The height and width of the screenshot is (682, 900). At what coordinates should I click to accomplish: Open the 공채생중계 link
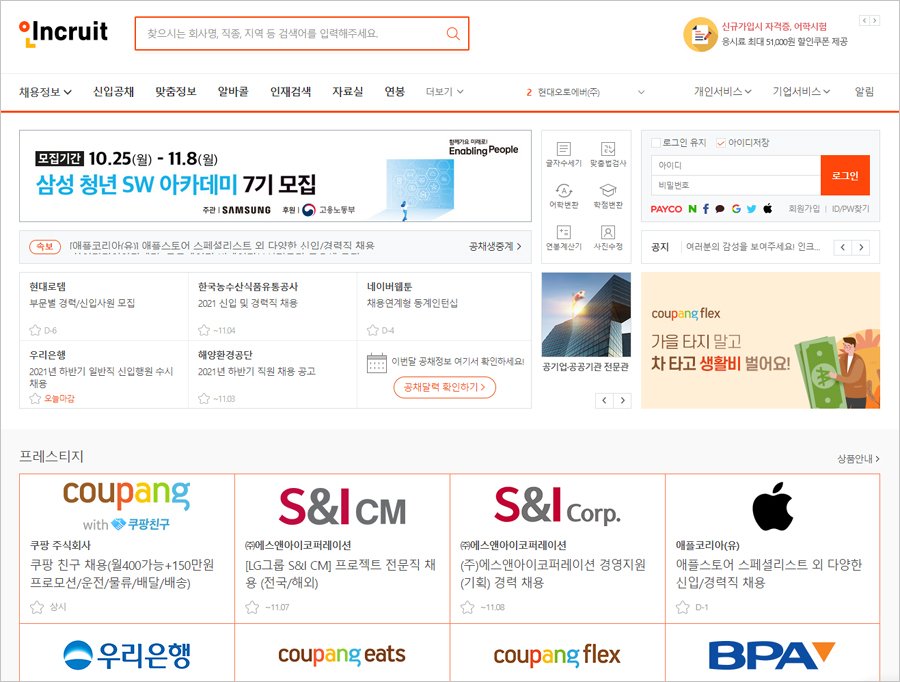(x=495, y=246)
